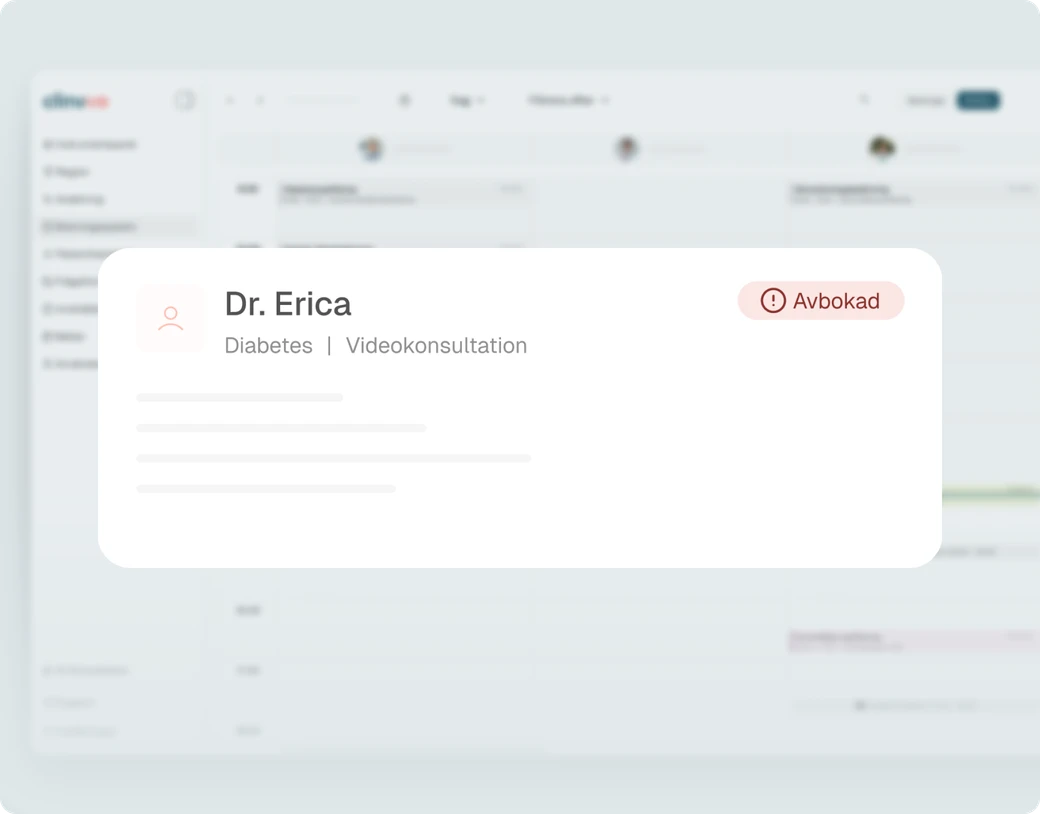Expand the filter dropdown in the top bar

click(568, 100)
